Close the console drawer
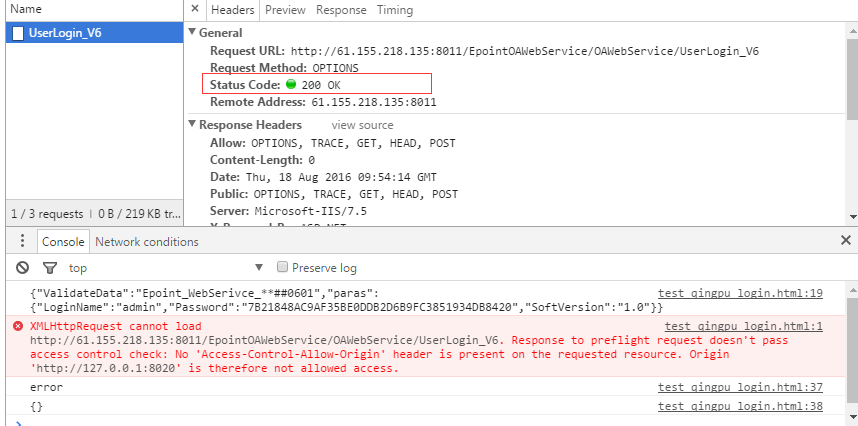The image size is (858, 426). coord(845,240)
